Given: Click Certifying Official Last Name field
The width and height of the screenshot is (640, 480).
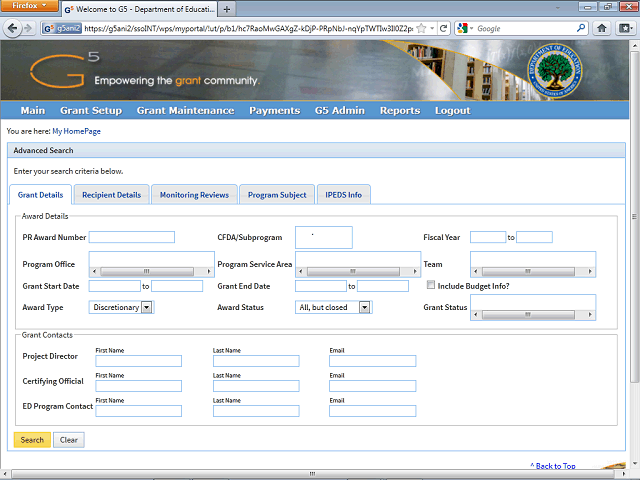Looking at the screenshot, I should [x=256, y=386].
